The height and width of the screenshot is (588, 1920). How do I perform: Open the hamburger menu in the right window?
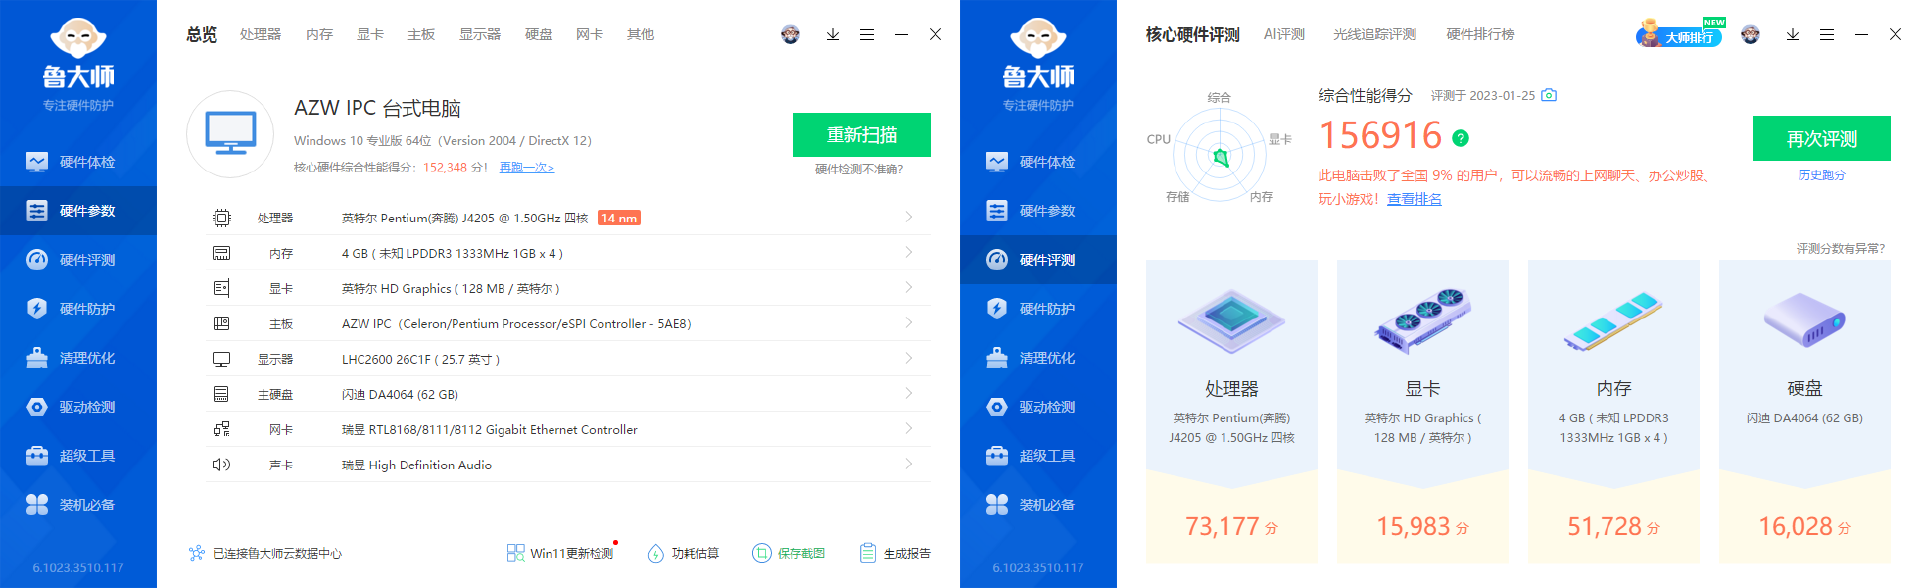click(1827, 34)
